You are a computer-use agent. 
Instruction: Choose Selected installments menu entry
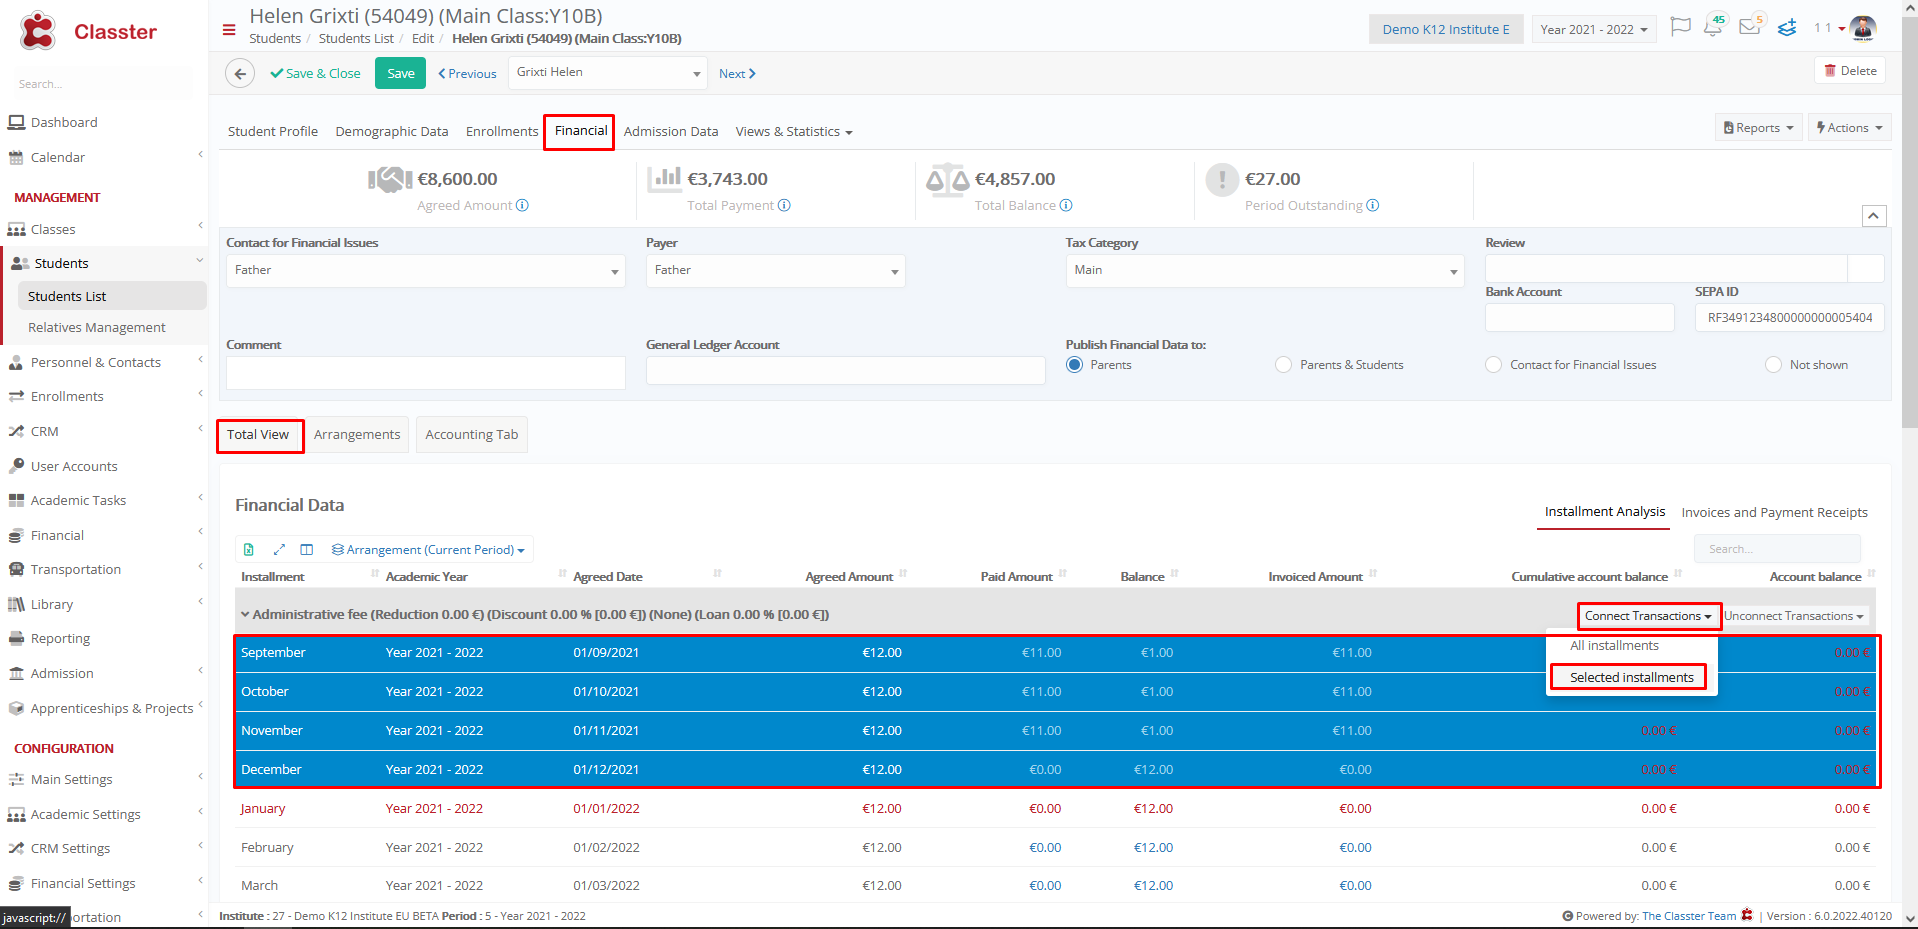[x=1631, y=677]
